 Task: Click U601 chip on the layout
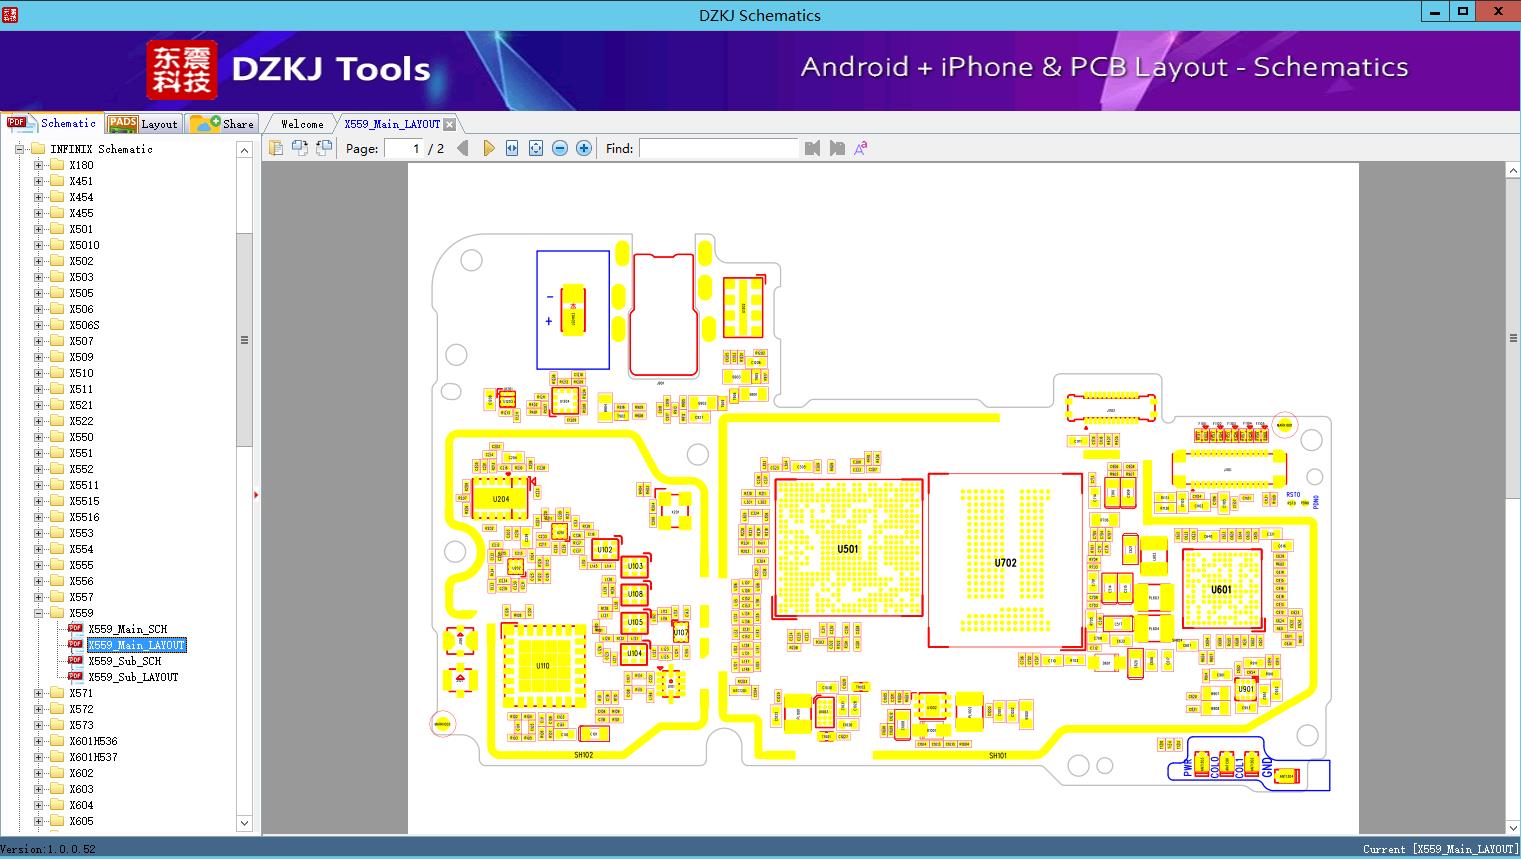point(1221,589)
